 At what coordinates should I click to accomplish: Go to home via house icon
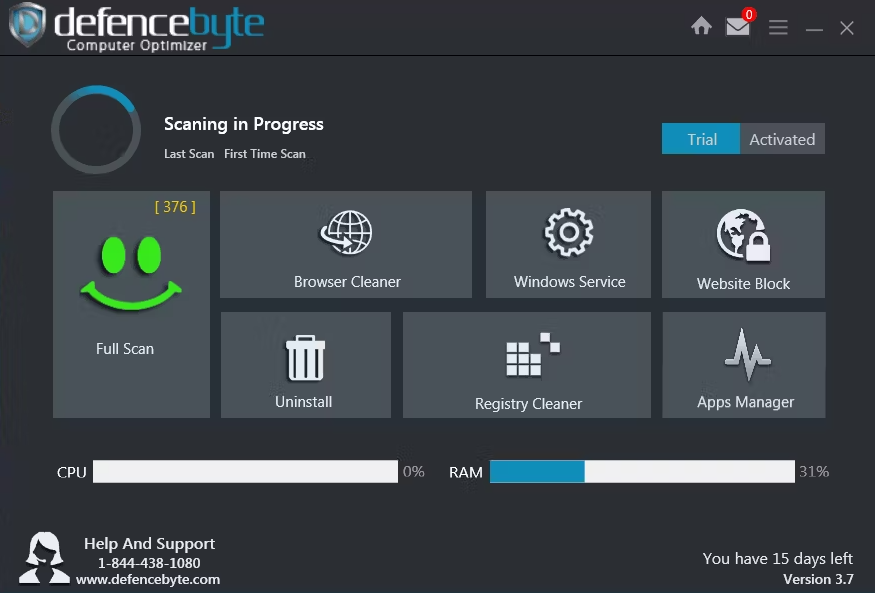pos(701,26)
